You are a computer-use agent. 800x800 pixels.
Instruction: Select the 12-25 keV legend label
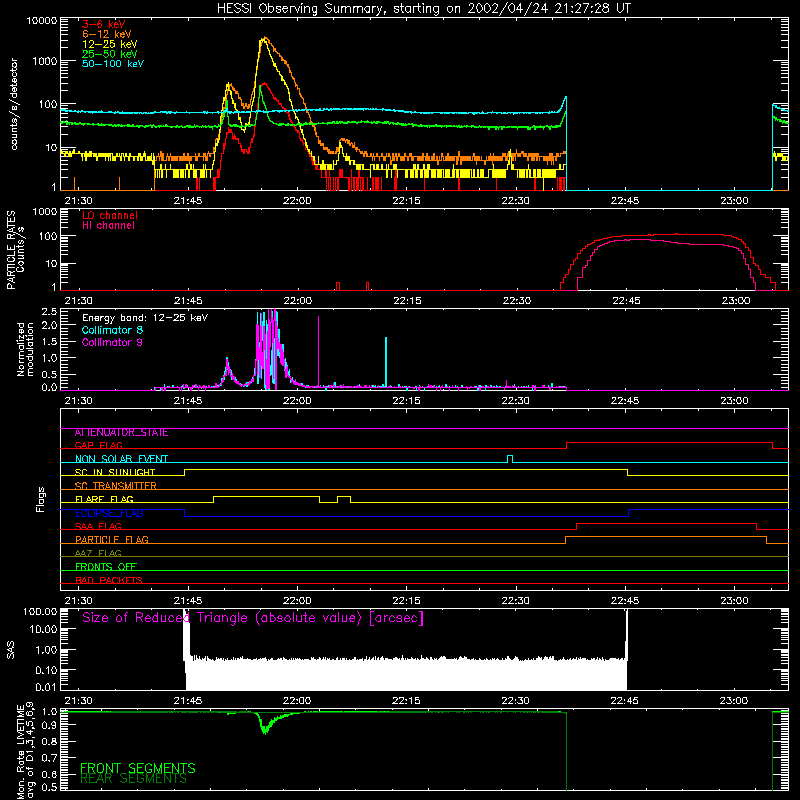110,44
